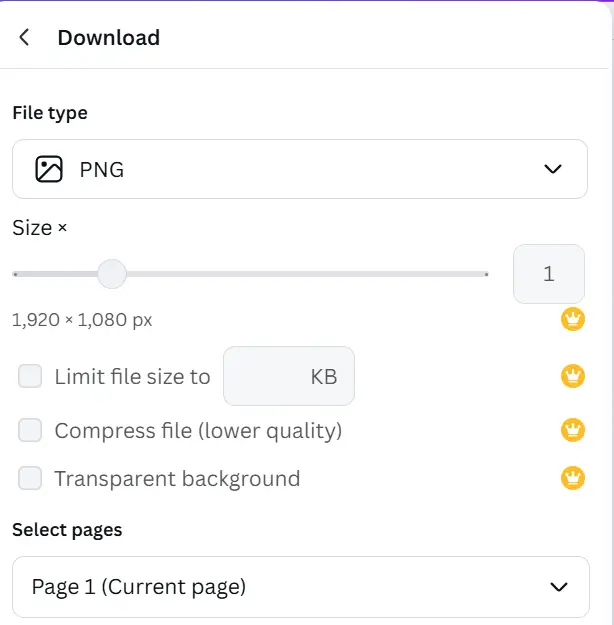Click the crown icon for Limit file size

tap(573, 376)
